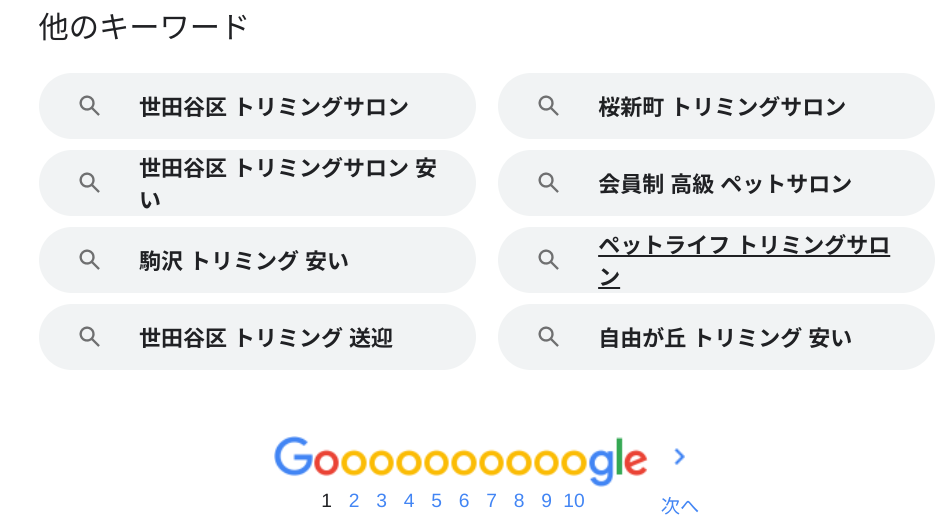The height and width of the screenshot is (515, 942).
Task: Select the 自由が丘 トリミング 安い suggestion
Action: [724, 338]
